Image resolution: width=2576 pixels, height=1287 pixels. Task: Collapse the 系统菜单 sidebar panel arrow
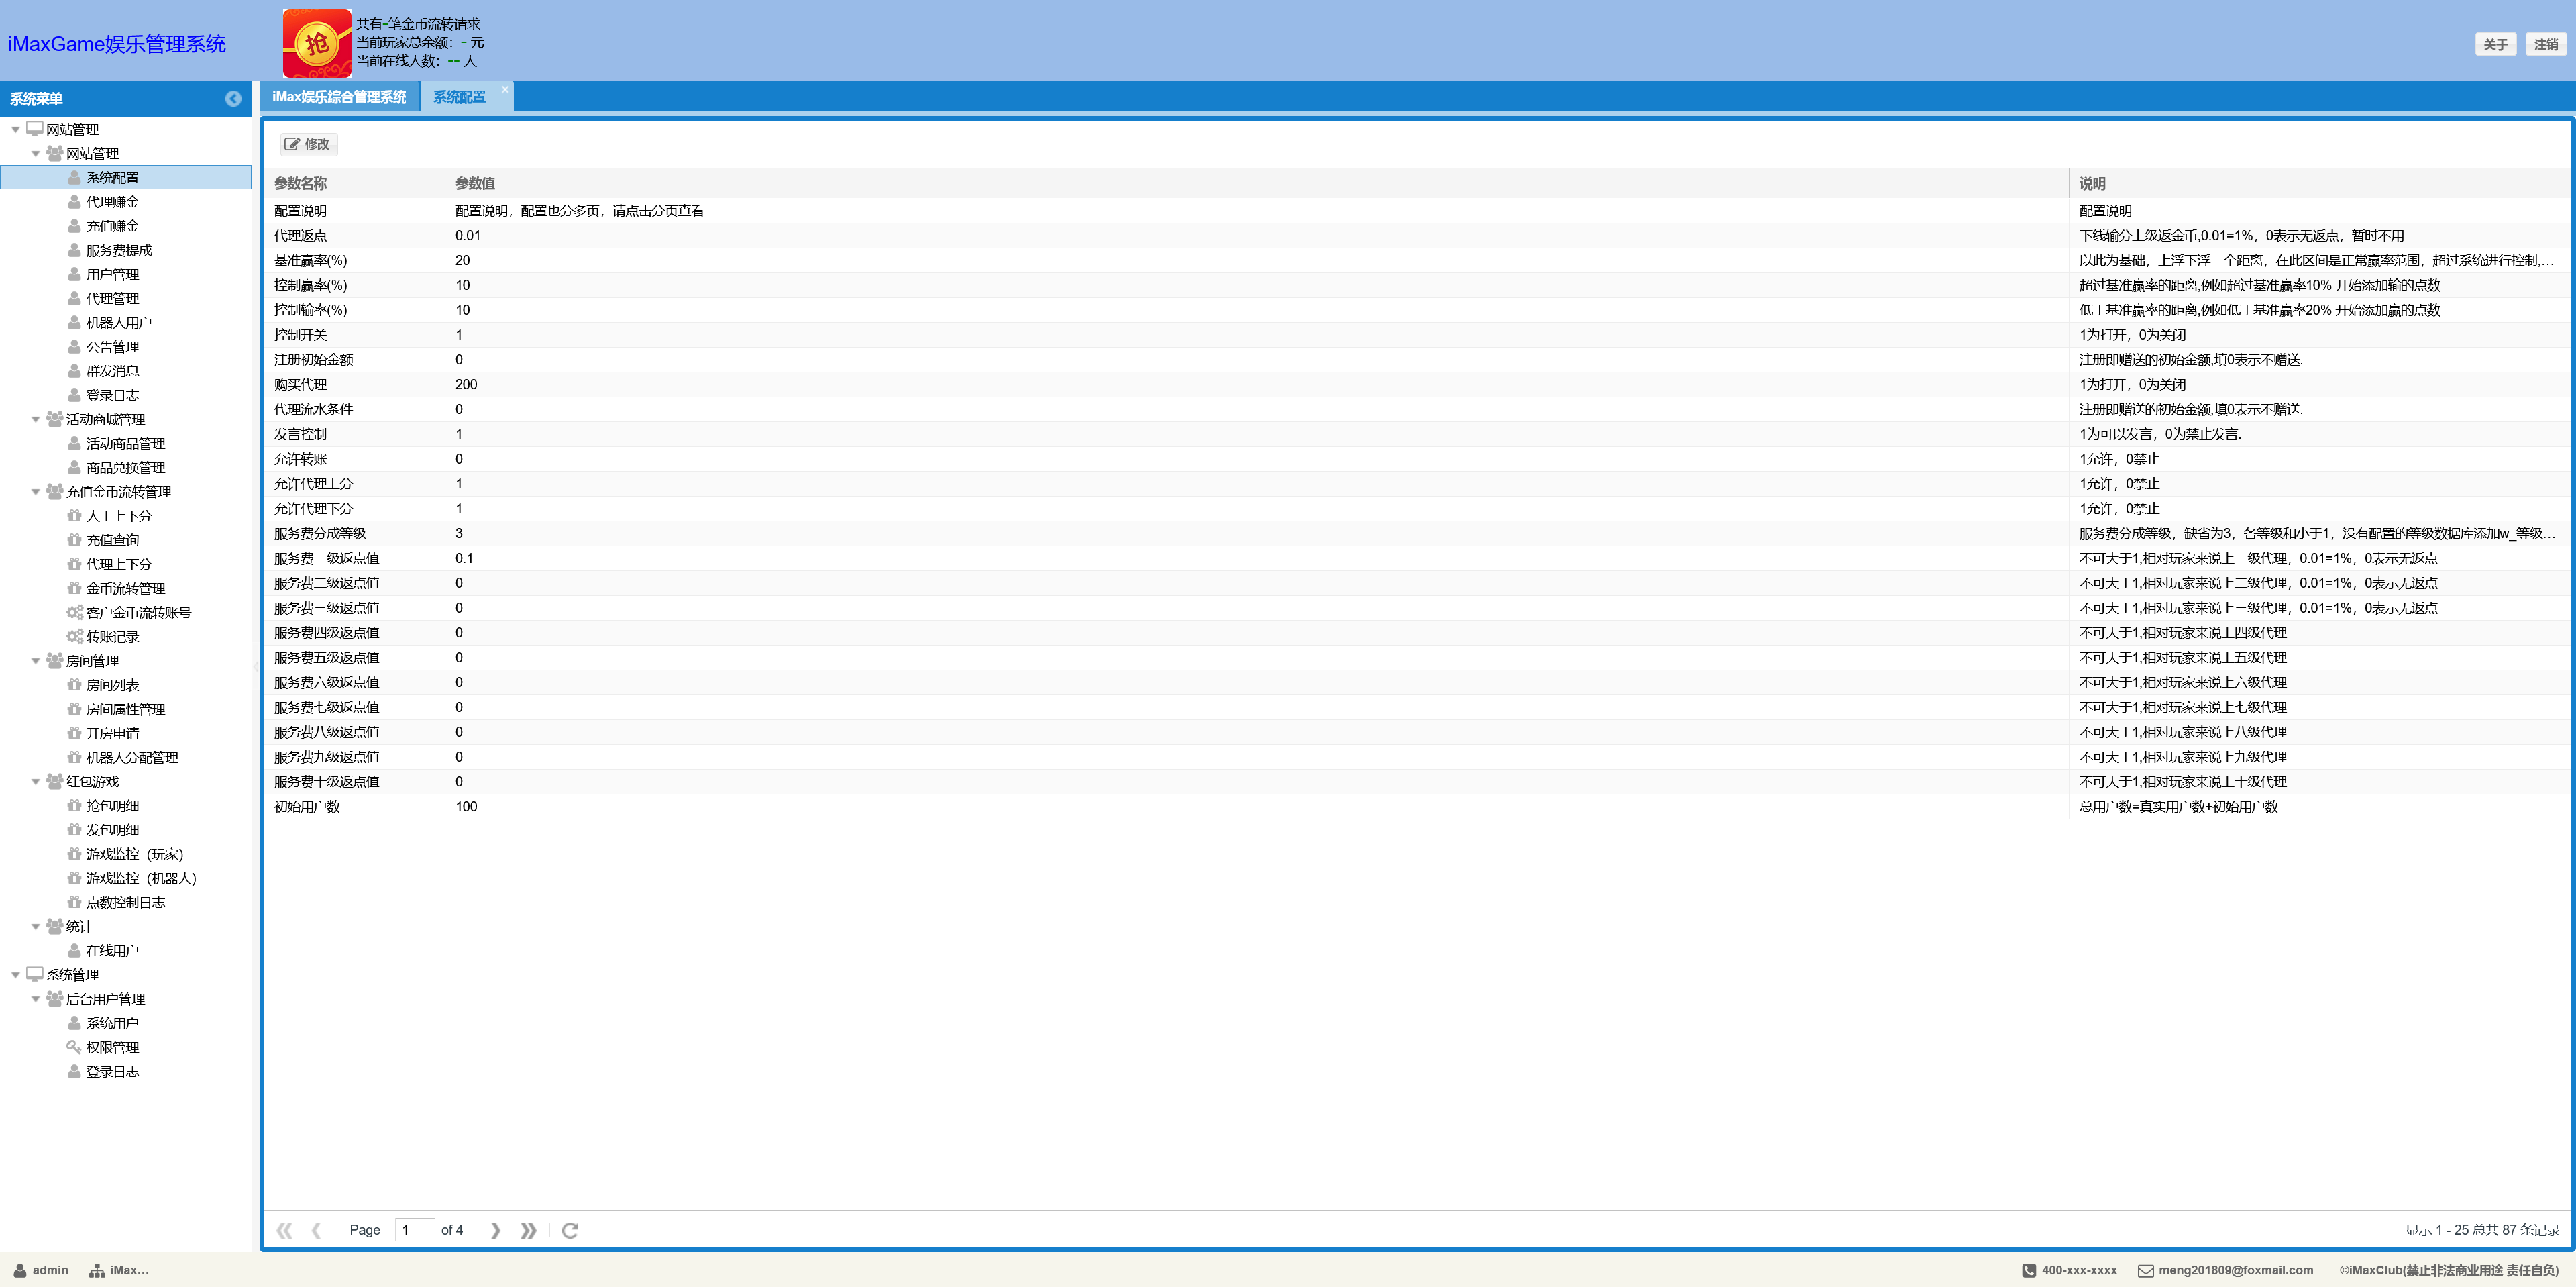pyautogui.click(x=233, y=99)
